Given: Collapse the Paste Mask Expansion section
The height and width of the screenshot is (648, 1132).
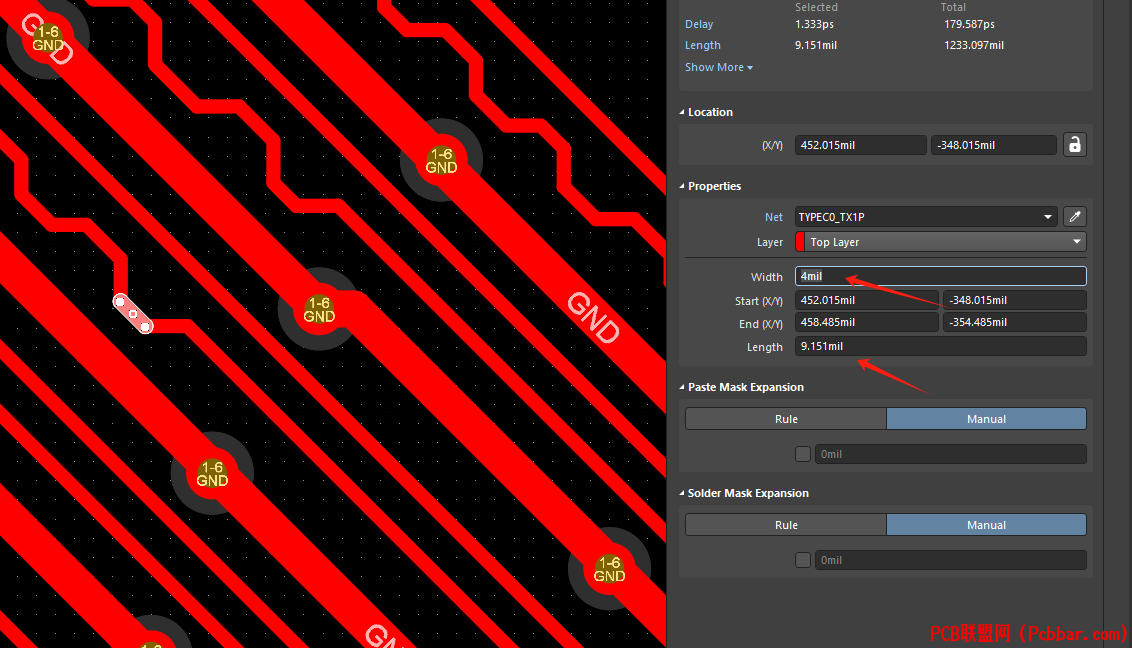Looking at the screenshot, I should point(742,387).
